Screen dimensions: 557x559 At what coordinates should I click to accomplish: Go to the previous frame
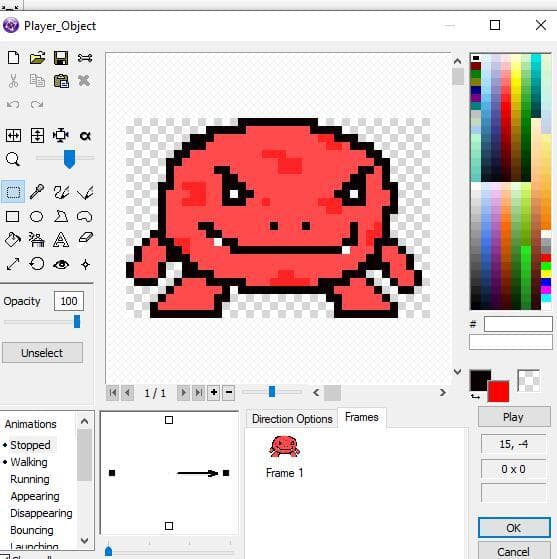click(x=127, y=393)
